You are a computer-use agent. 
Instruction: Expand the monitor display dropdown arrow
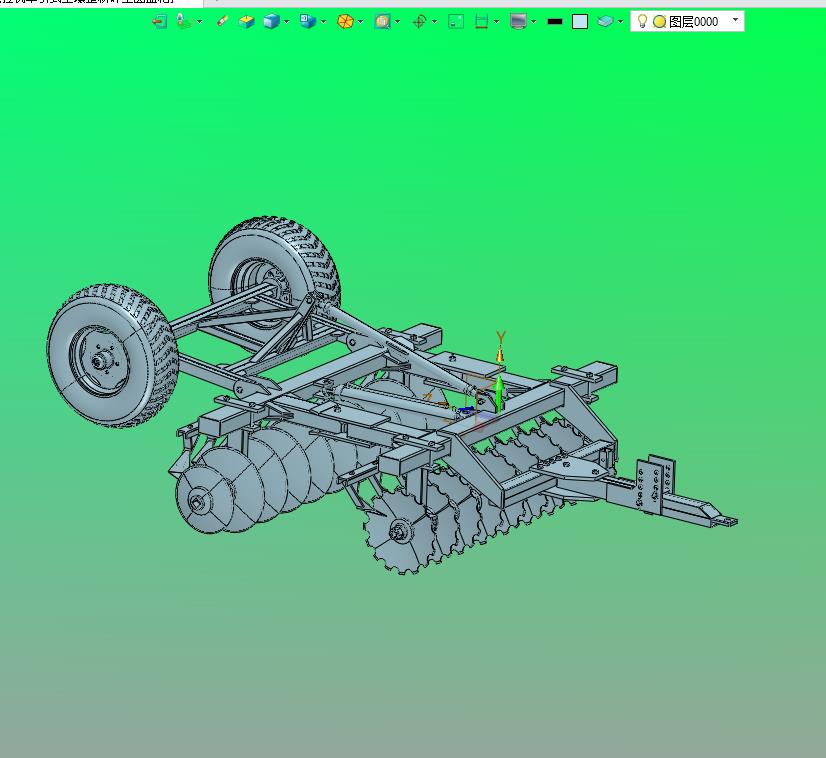[534, 22]
